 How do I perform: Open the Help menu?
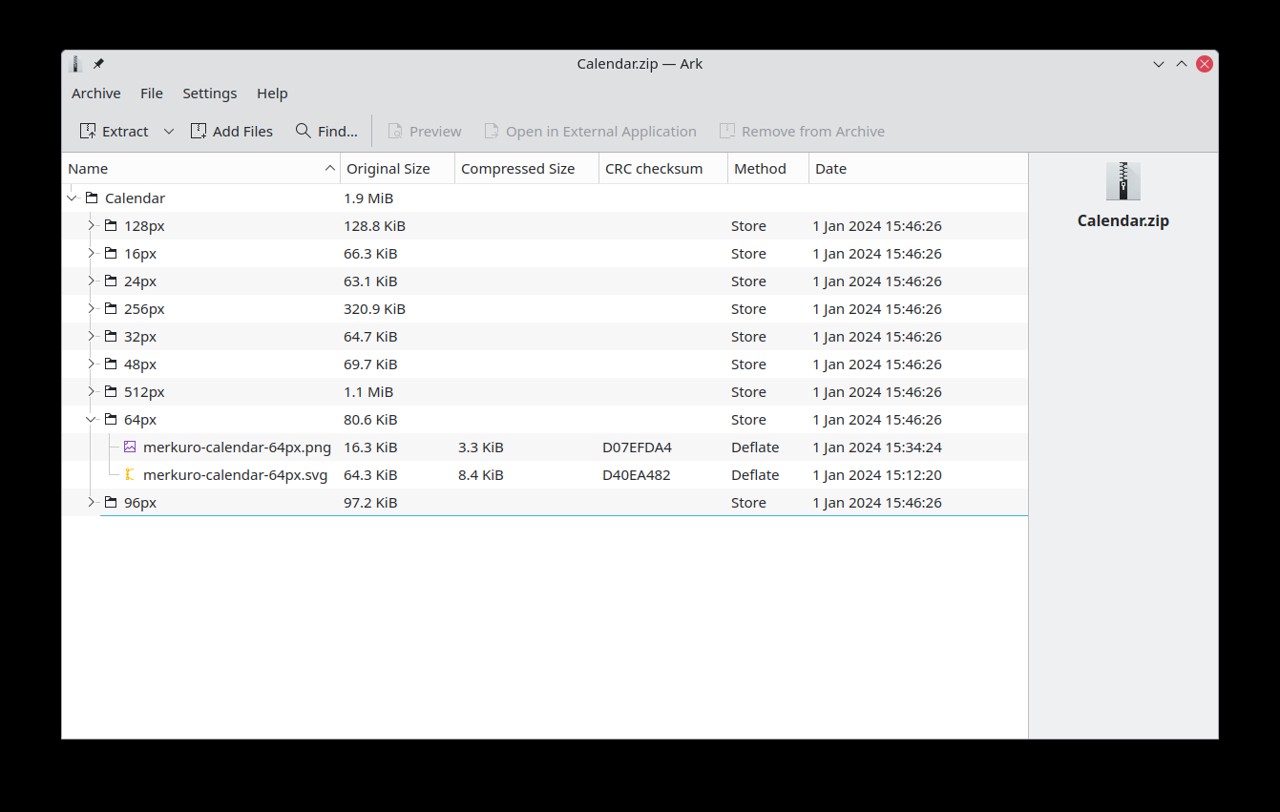tap(272, 93)
